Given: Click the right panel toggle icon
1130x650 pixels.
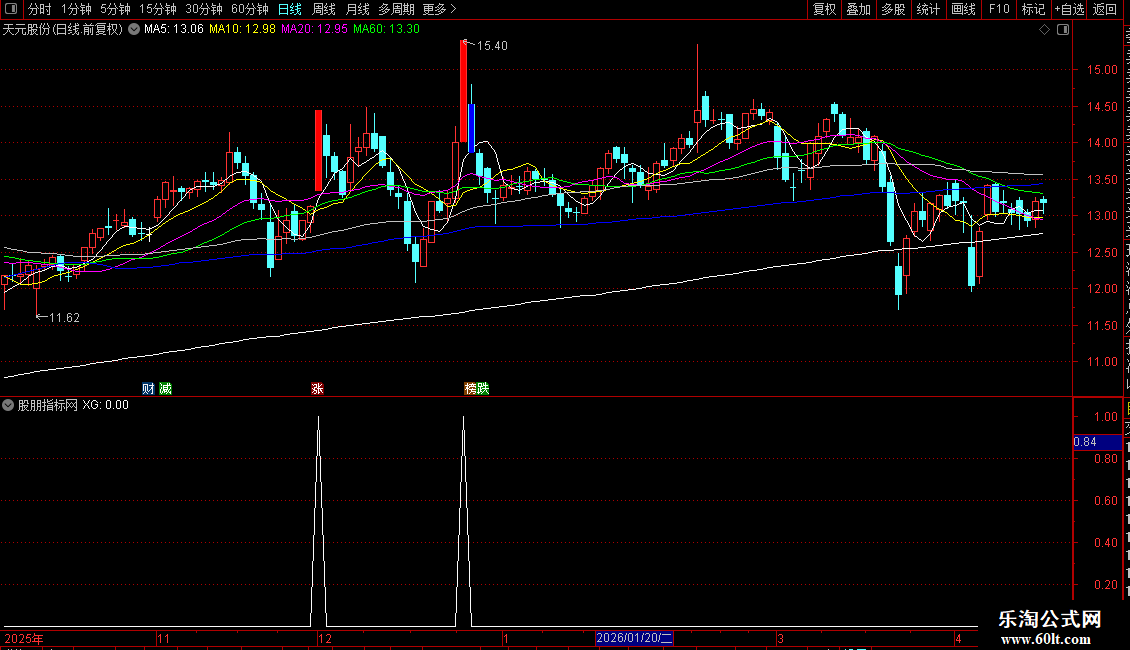Looking at the screenshot, I should (1063, 30).
